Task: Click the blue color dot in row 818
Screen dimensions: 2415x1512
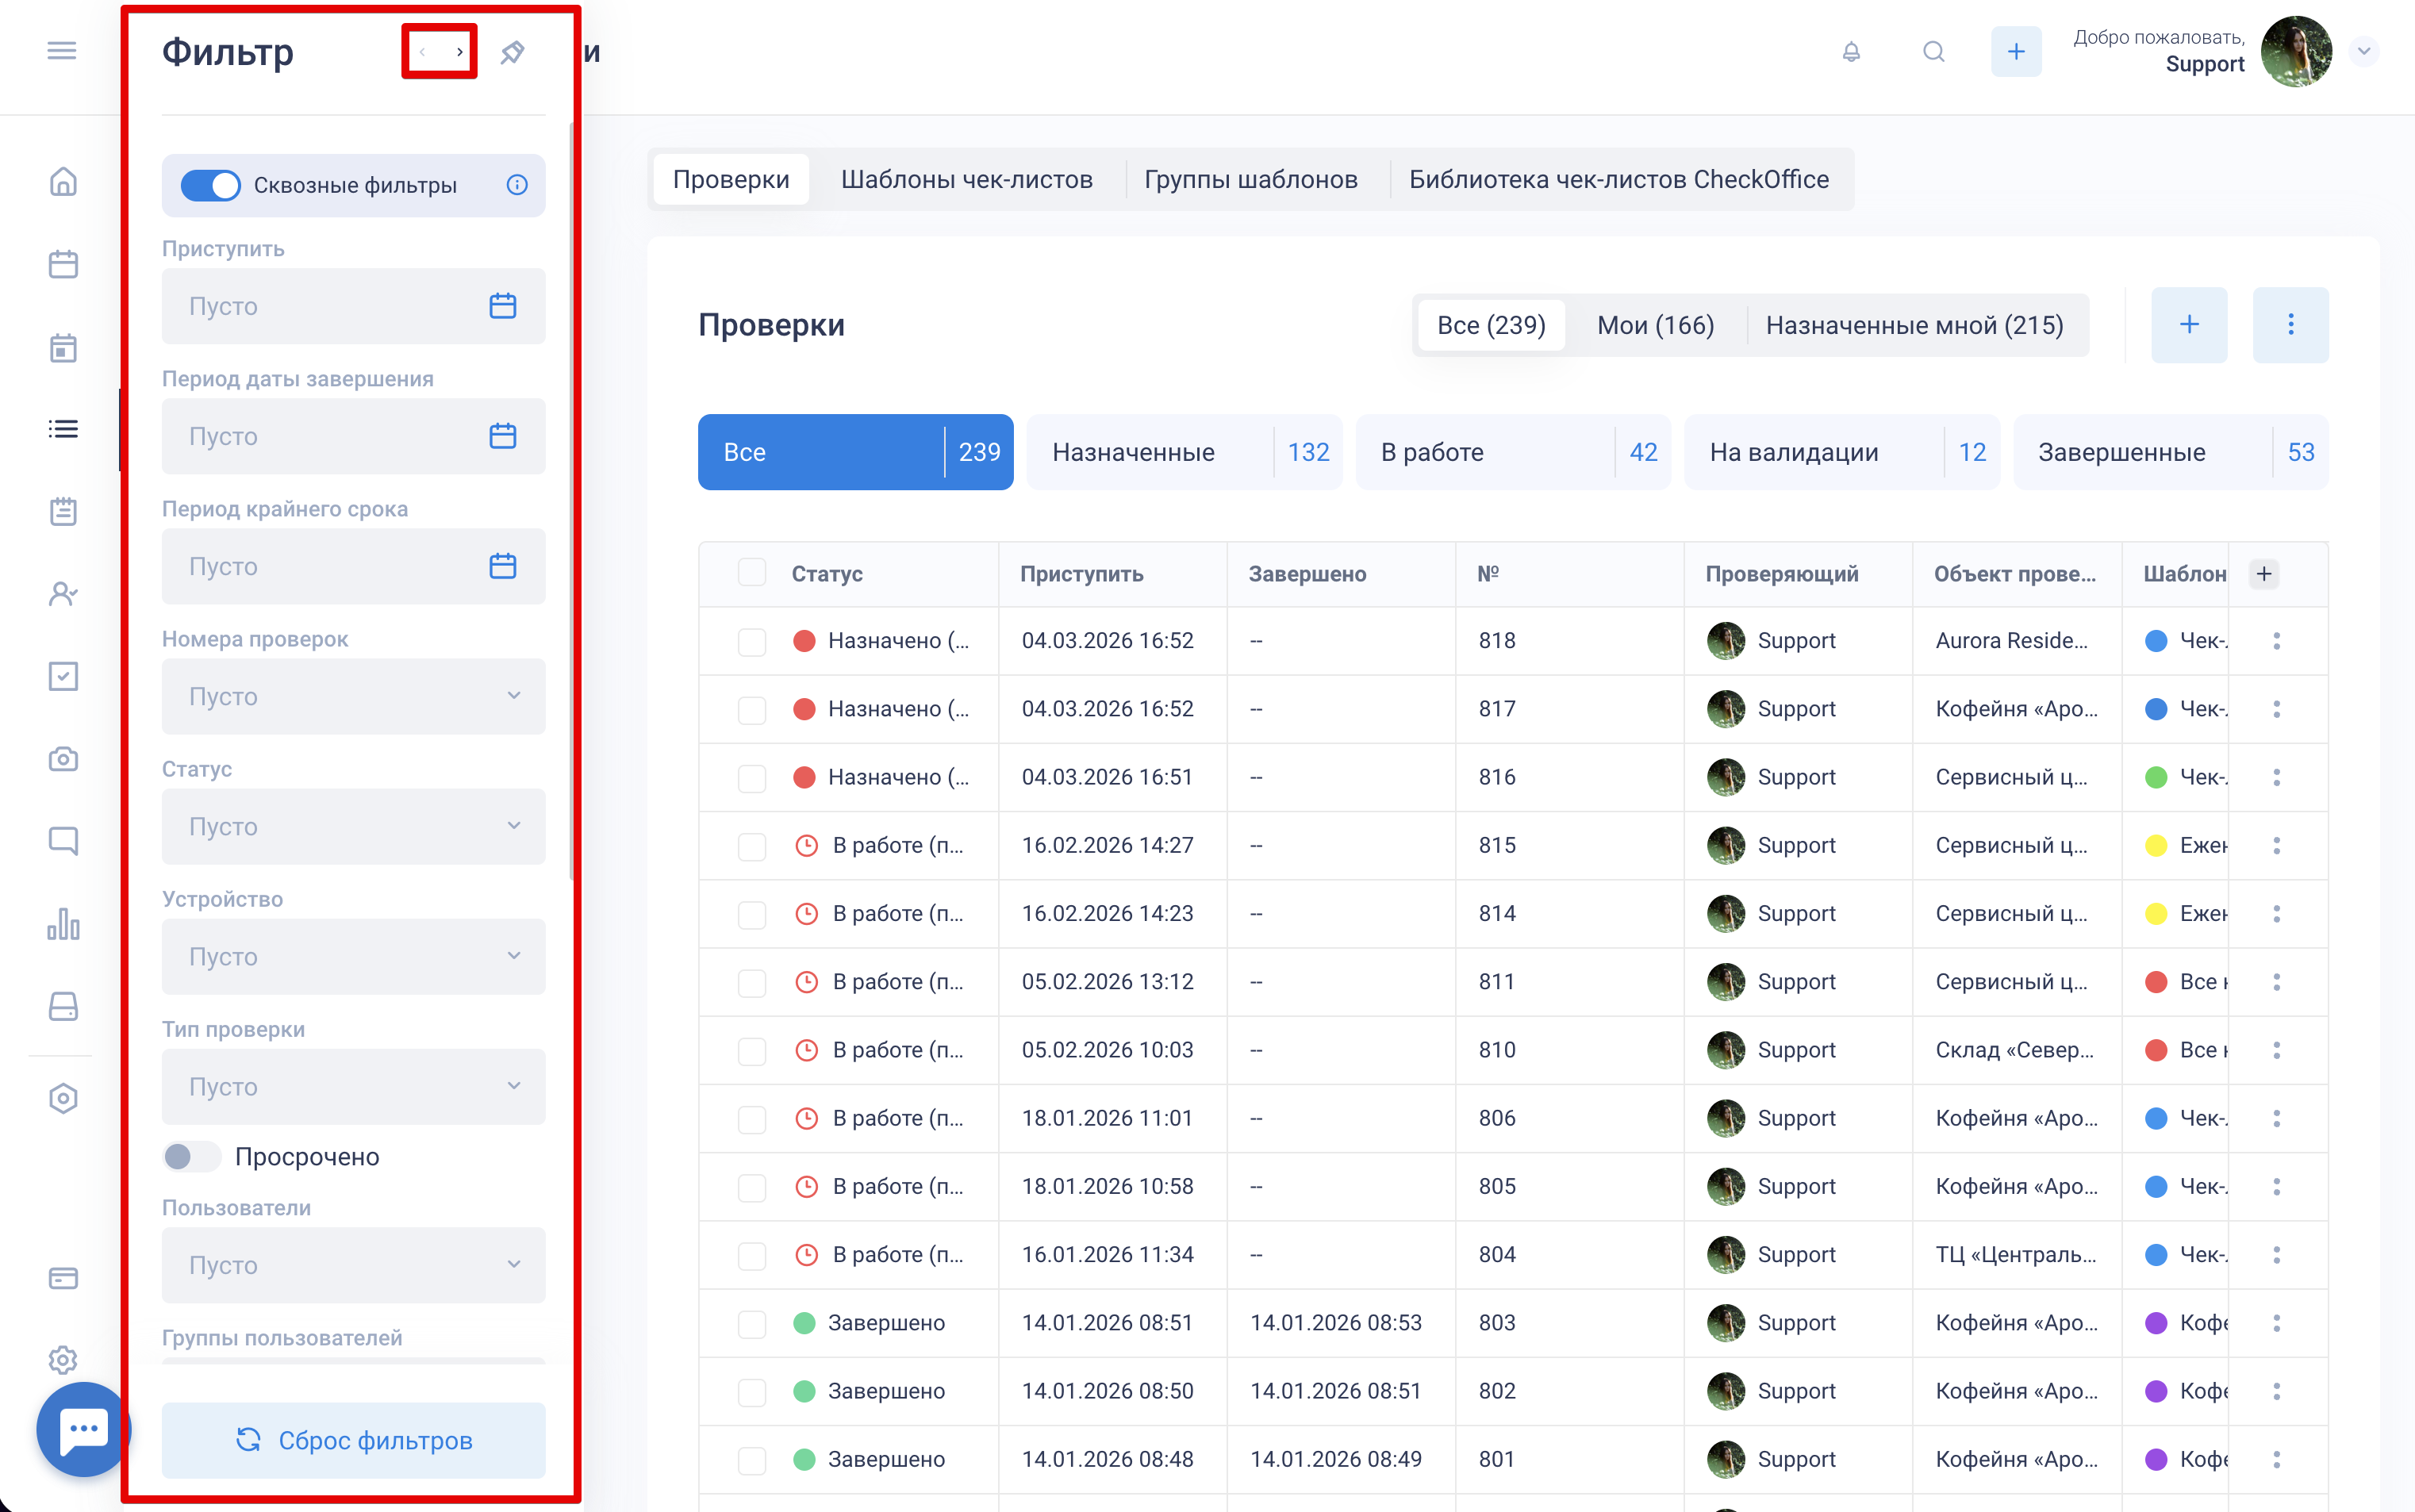Action: [2156, 641]
